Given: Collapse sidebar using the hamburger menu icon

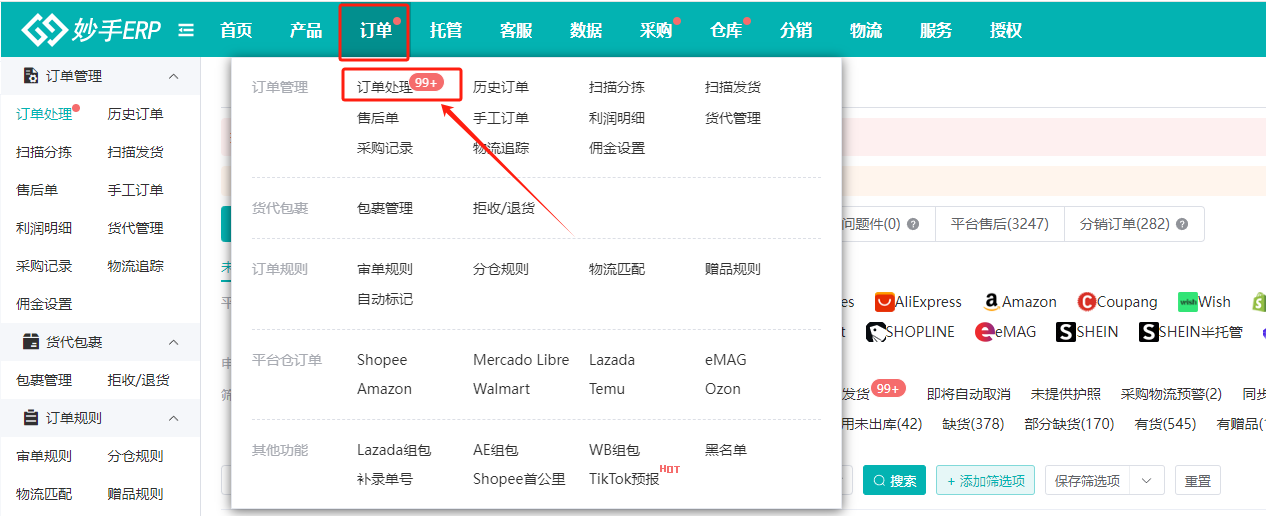Looking at the screenshot, I should click(186, 30).
